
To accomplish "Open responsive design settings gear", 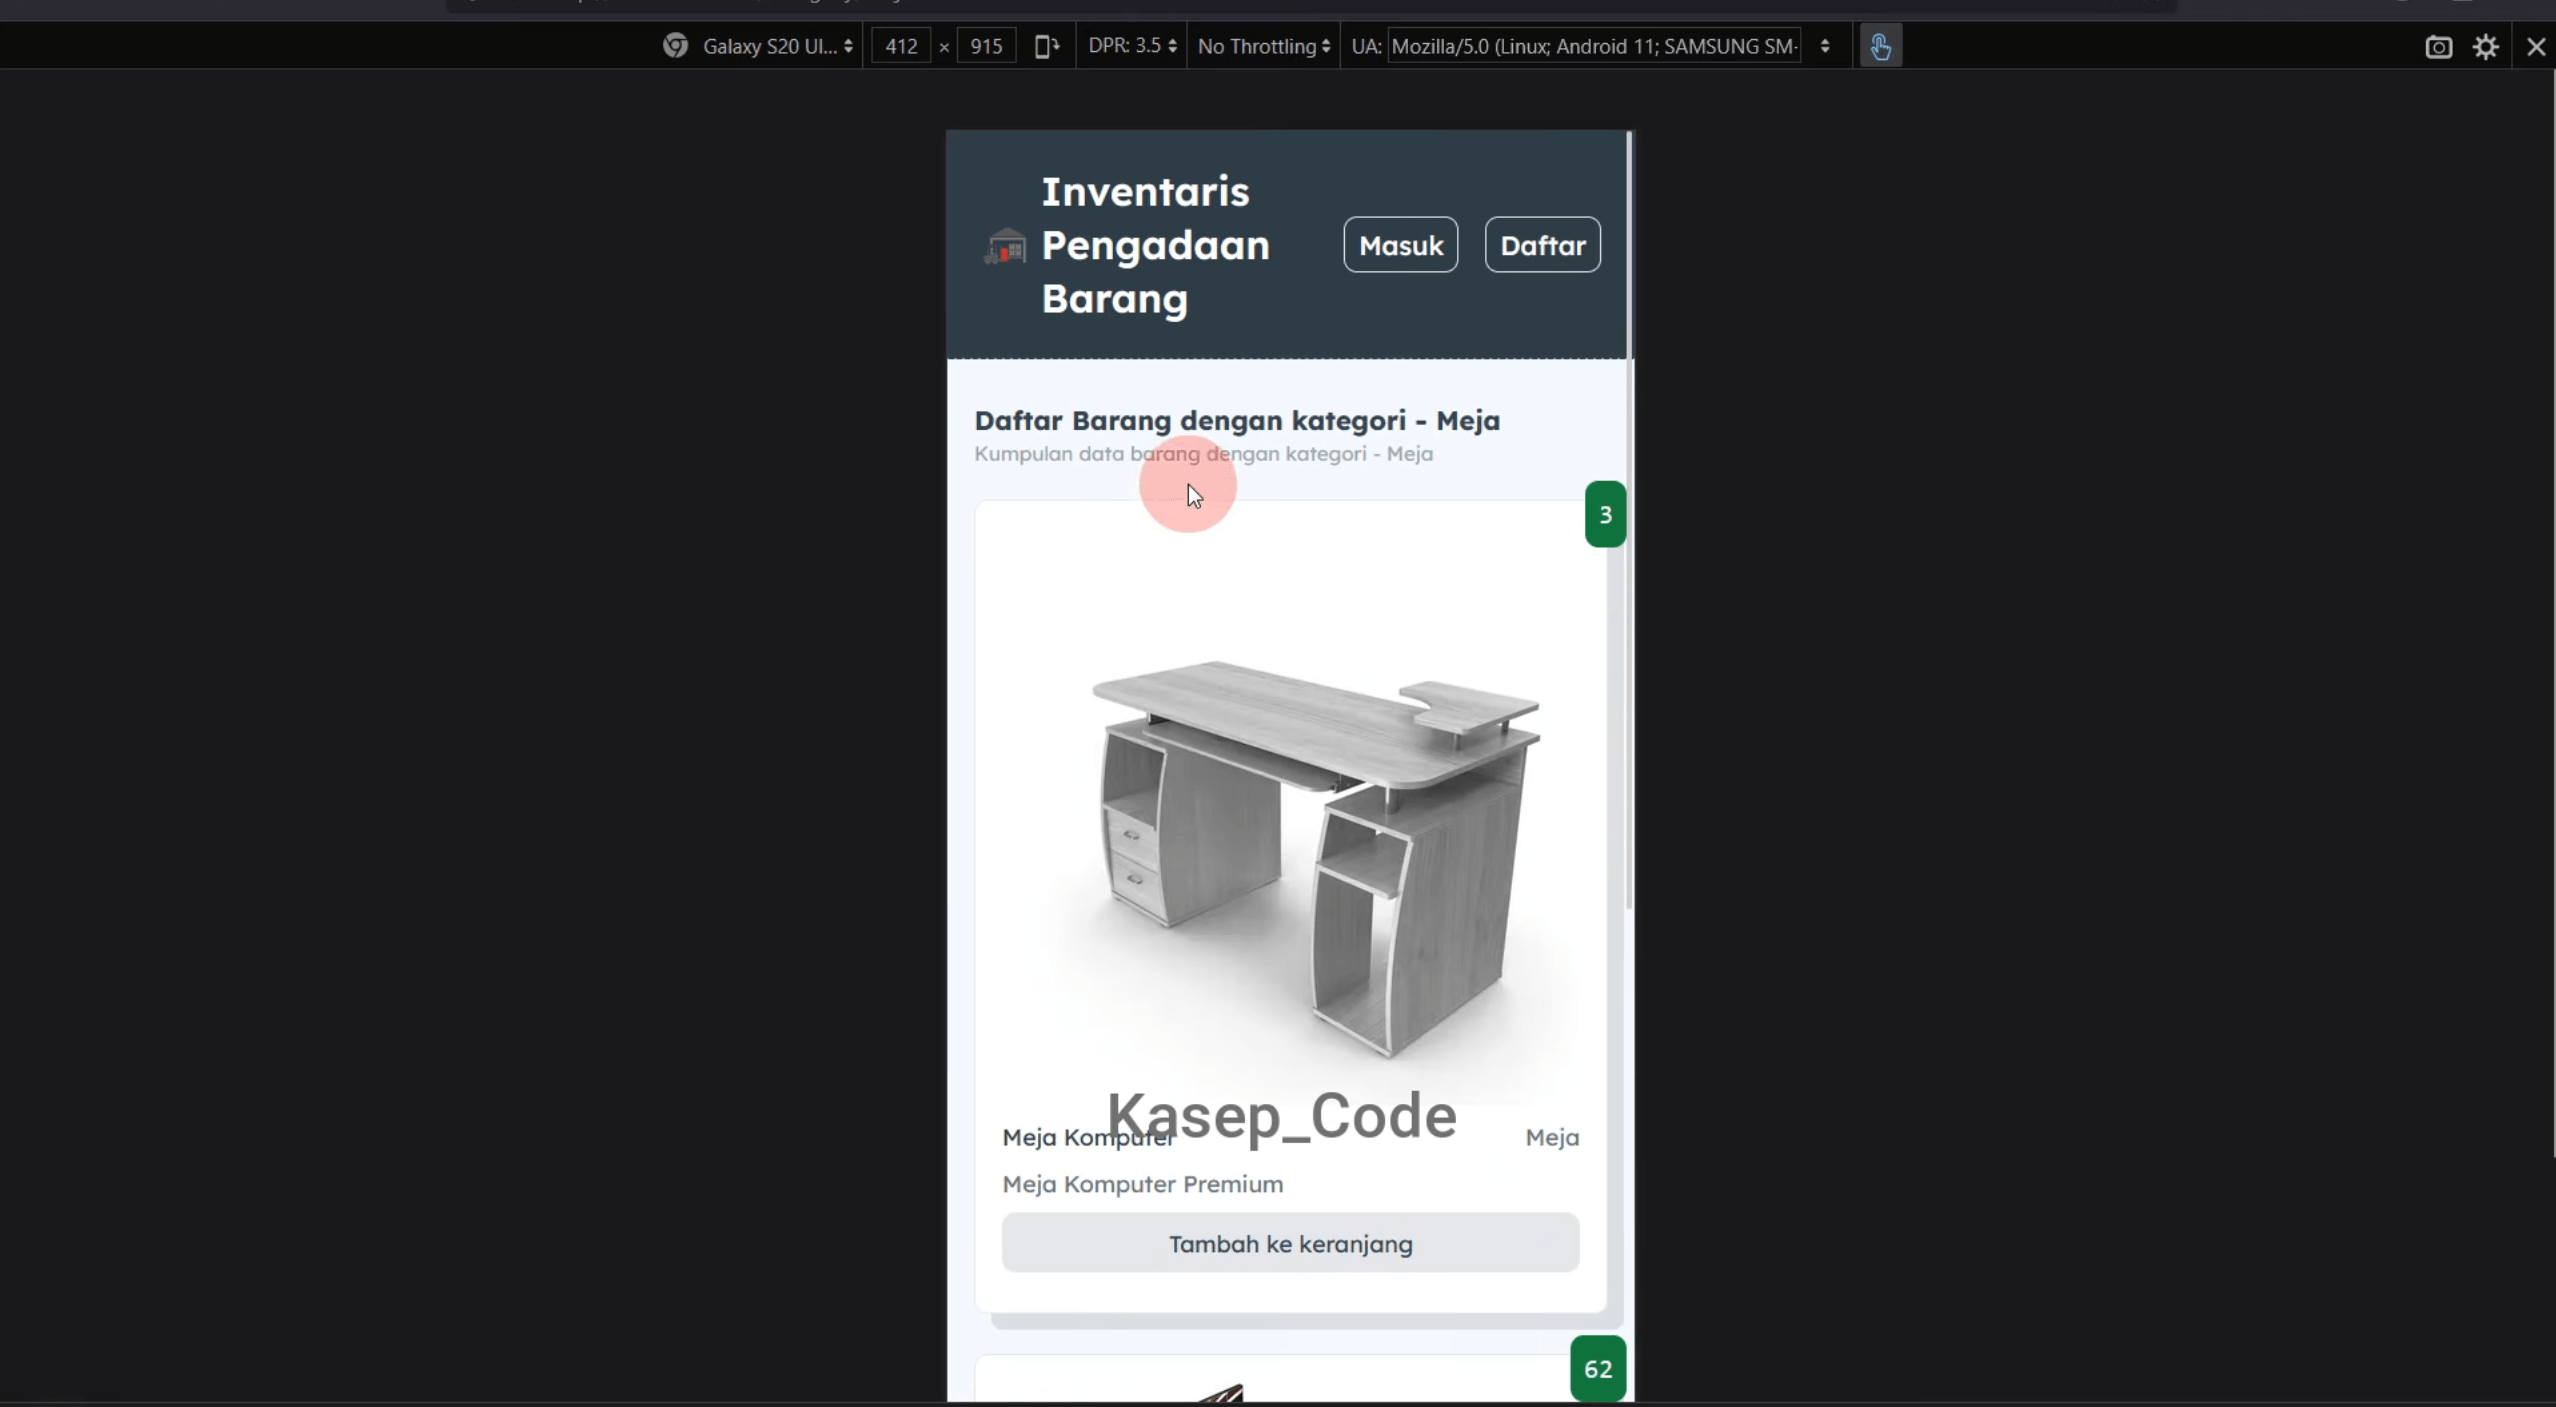I will coord(2486,47).
